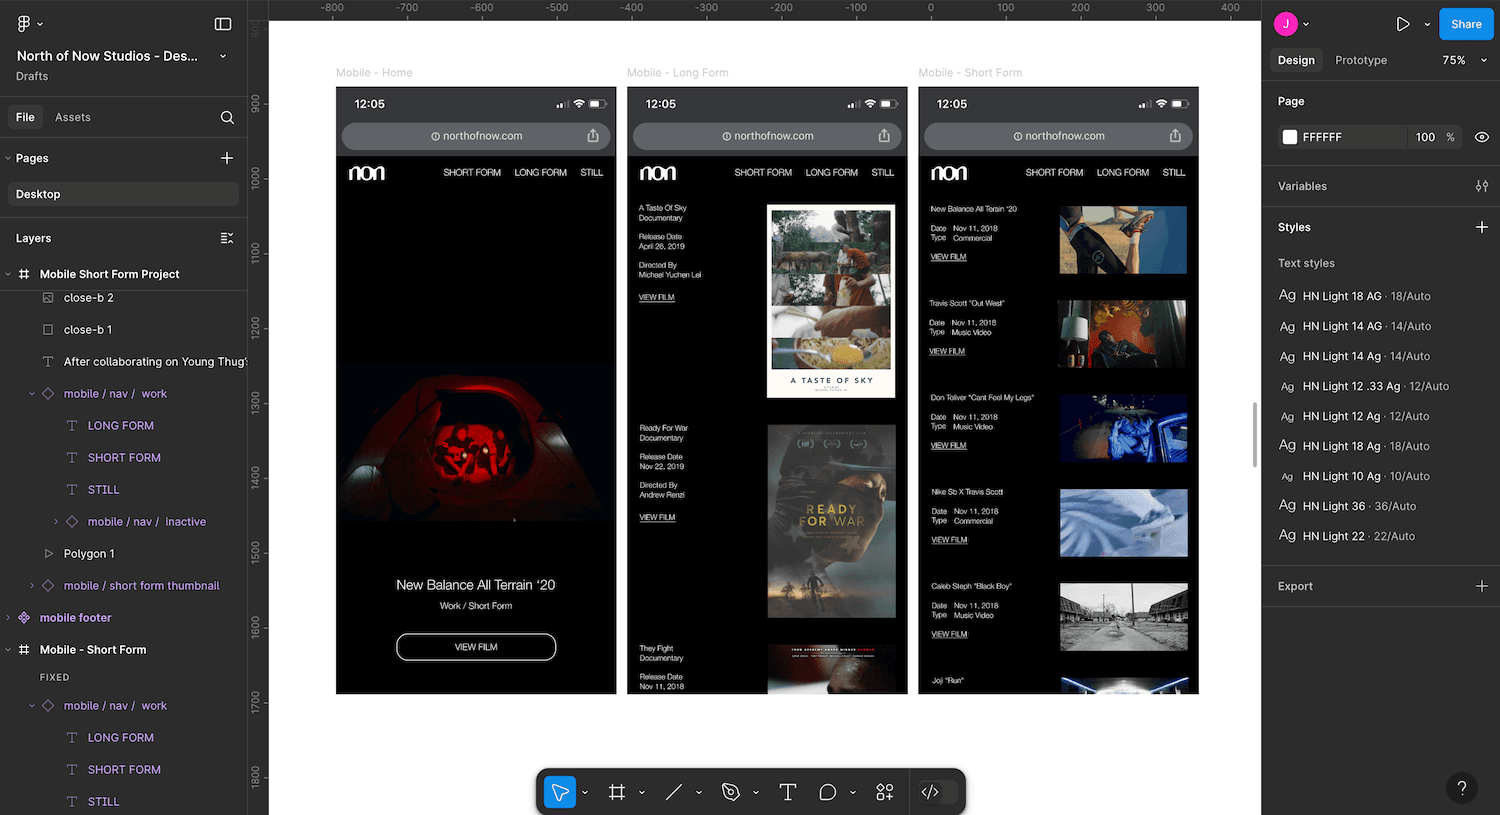Switch to the Assets tab

[x=71, y=117]
